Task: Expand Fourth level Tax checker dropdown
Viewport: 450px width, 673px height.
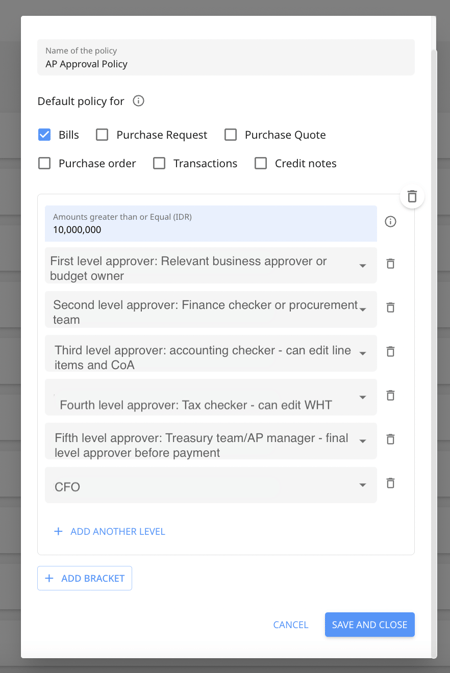Action: (211, 397)
